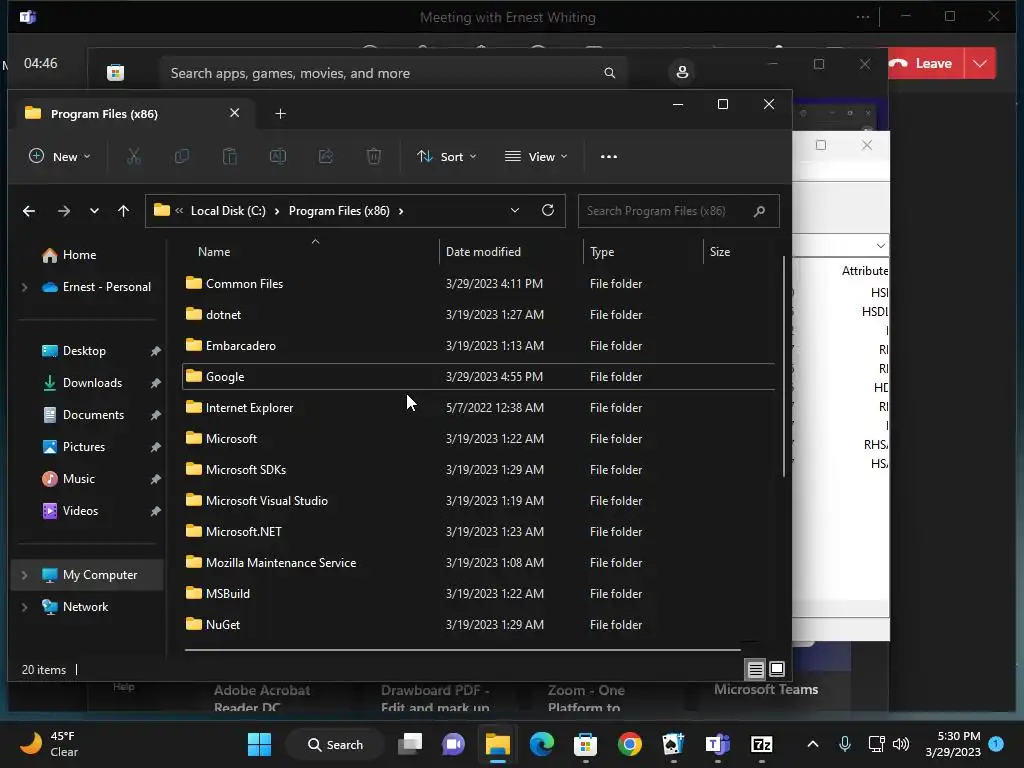Select the Embarcadero folder
The height and width of the screenshot is (768, 1024).
(x=240, y=345)
